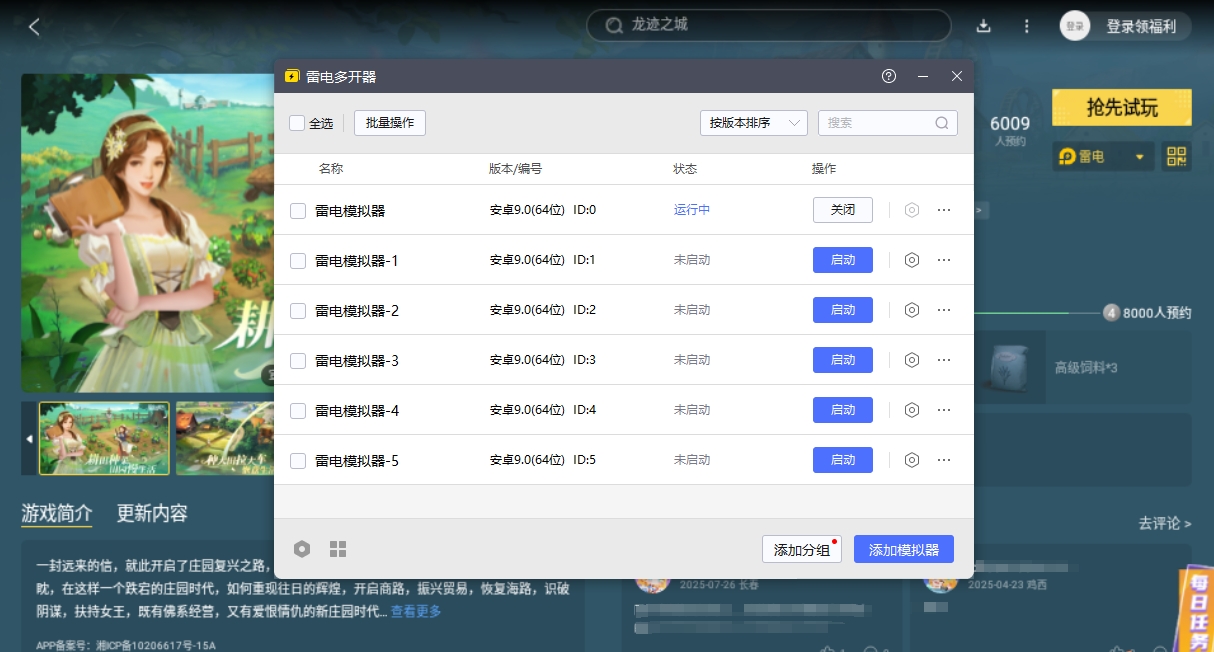Click 添加模拟器 button
The height and width of the screenshot is (652, 1214).
pos(904,549)
